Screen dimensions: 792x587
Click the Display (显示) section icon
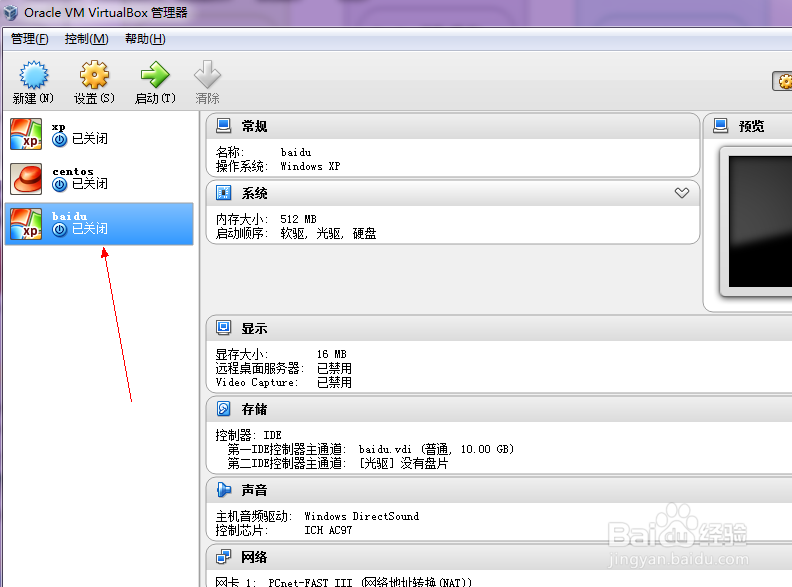(x=223, y=328)
